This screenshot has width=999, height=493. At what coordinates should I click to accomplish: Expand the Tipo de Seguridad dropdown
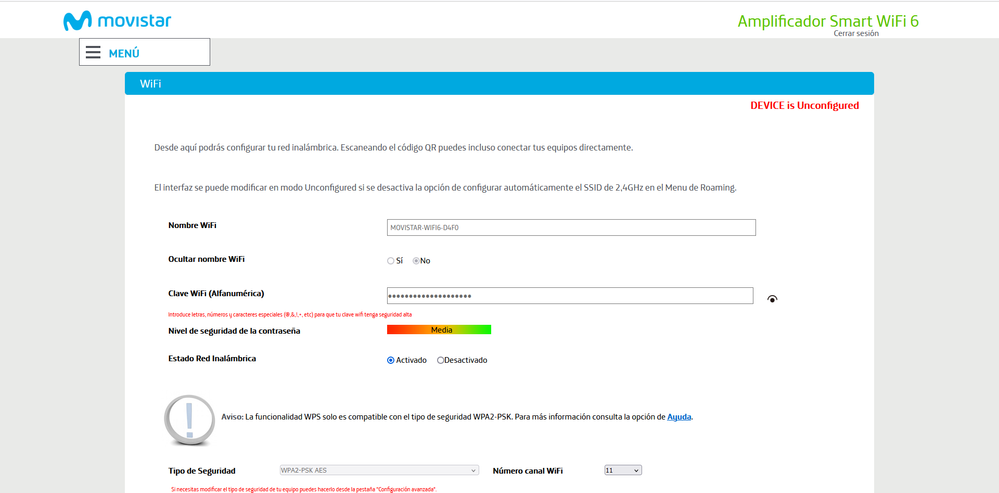[x=379, y=470]
